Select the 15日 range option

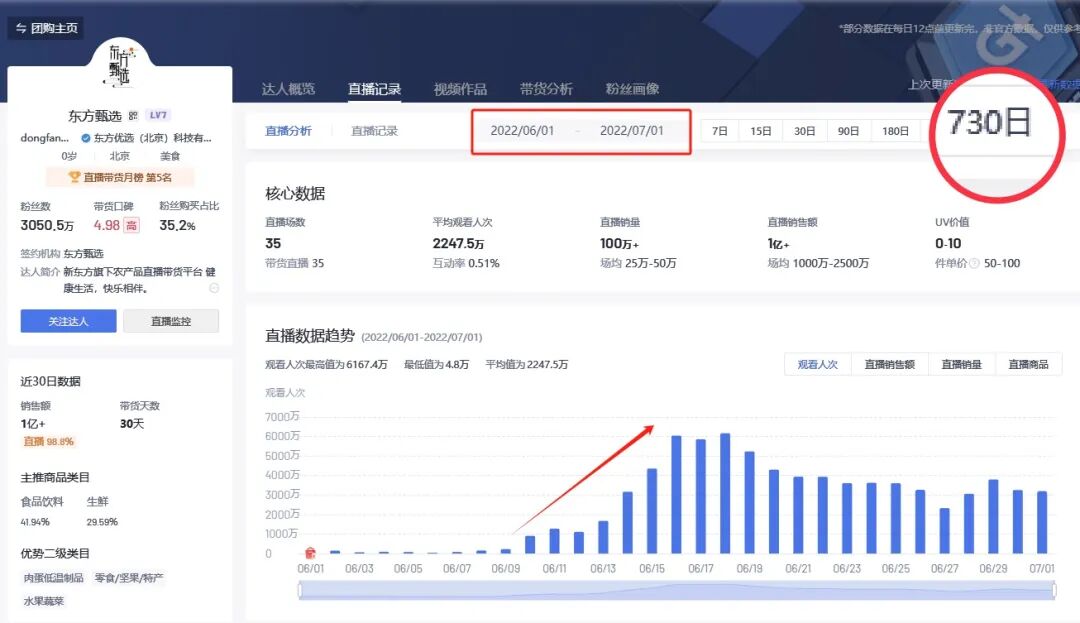coord(760,131)
